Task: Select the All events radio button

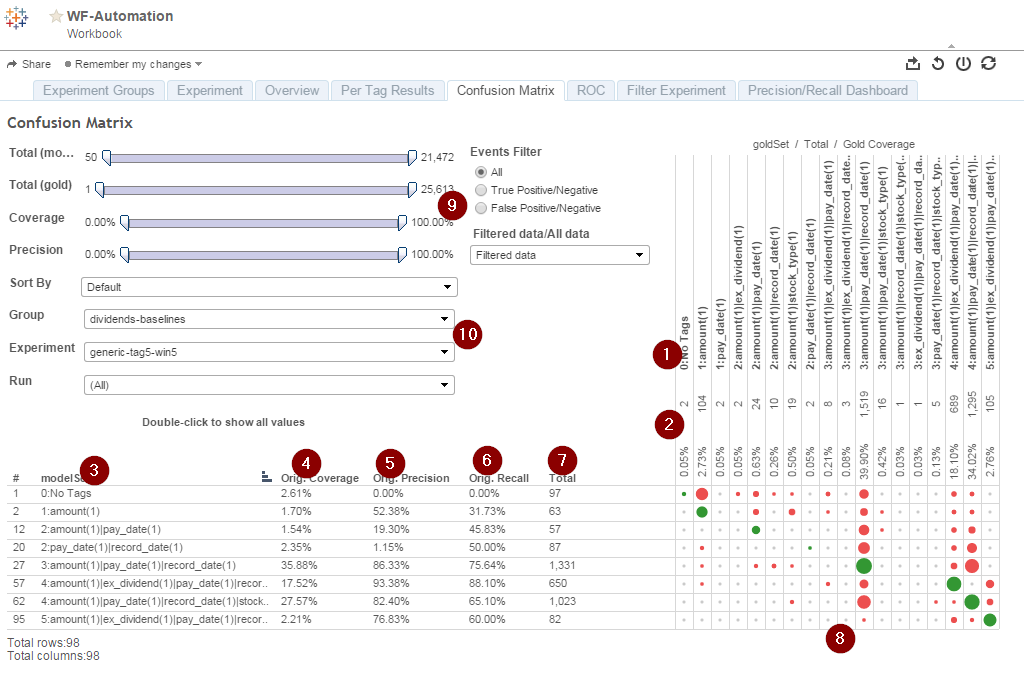Action: click(481, 172)
